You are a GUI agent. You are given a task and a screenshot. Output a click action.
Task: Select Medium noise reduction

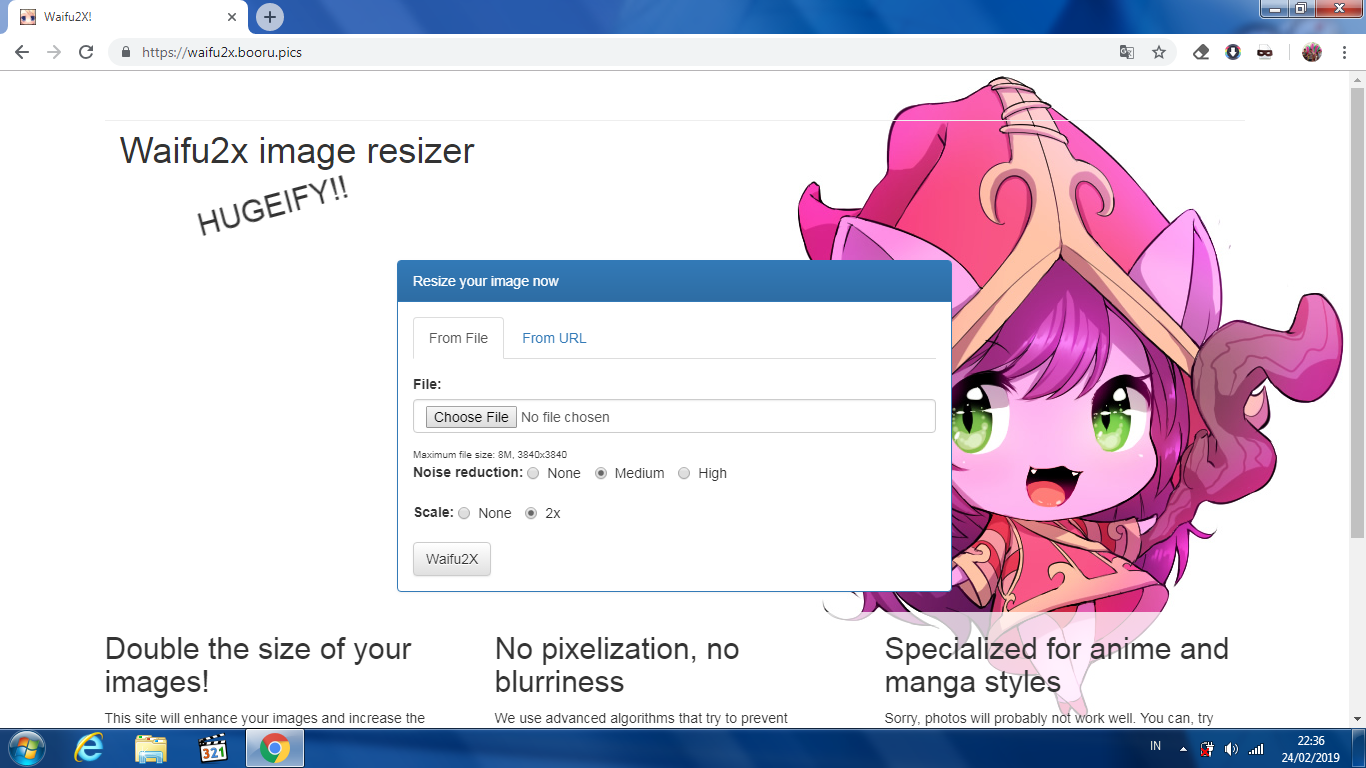coord(601,473)
